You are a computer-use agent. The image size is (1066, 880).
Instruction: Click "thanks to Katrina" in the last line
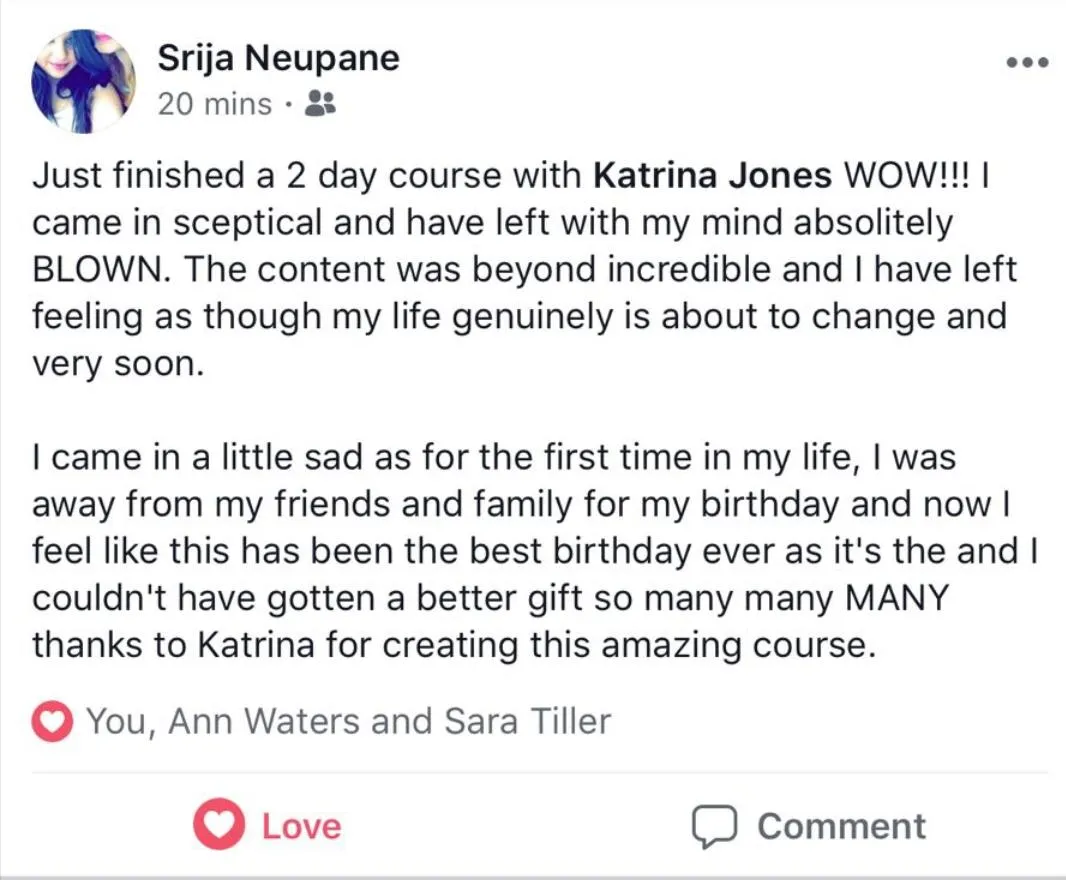[160, 645]
